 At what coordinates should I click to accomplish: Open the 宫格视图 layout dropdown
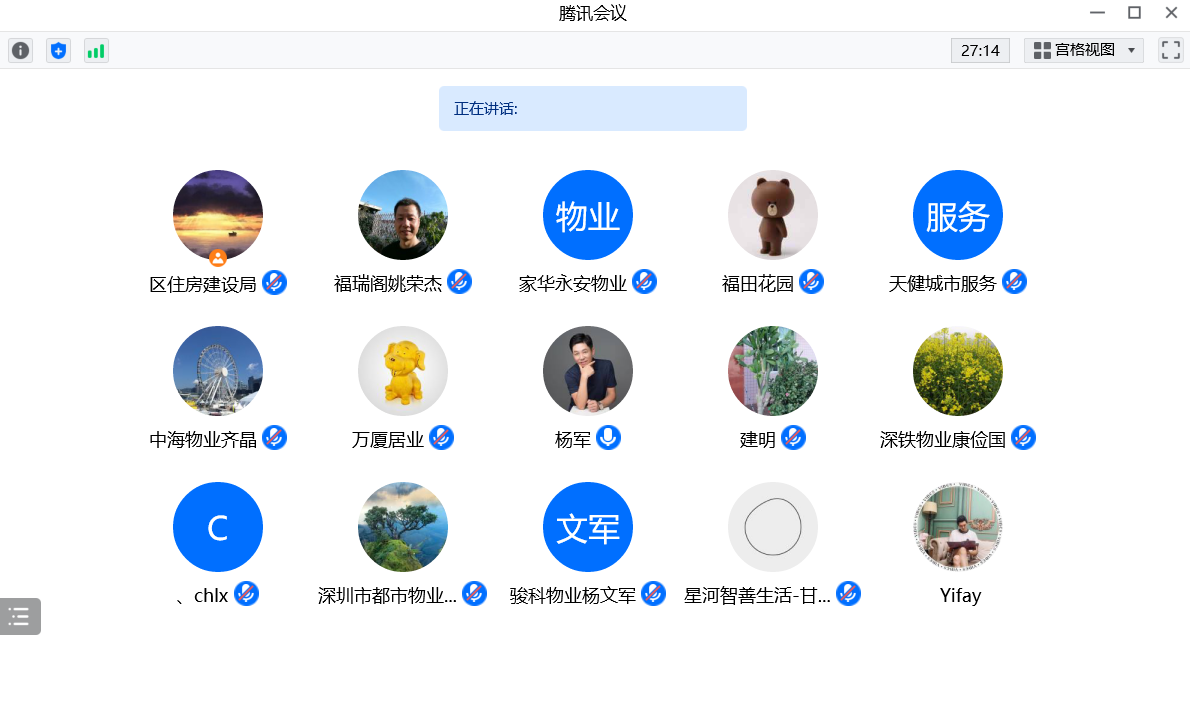(1084, 50)
